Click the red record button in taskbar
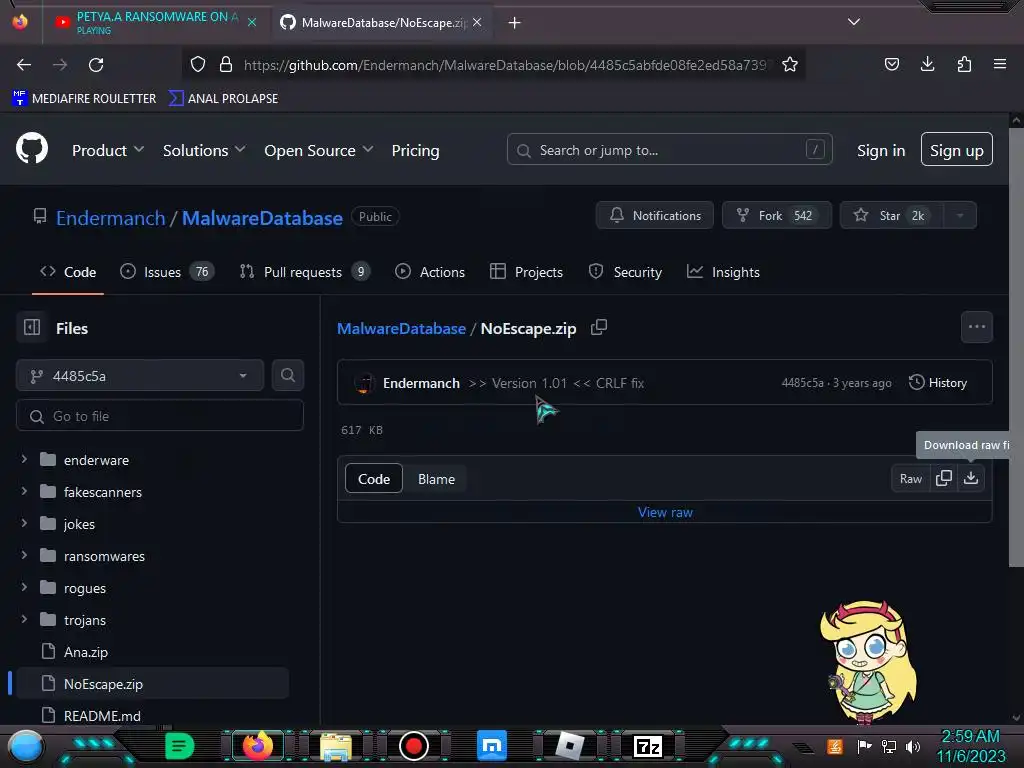The width and height of the screenshot is (1024, 768). (413, 746)
